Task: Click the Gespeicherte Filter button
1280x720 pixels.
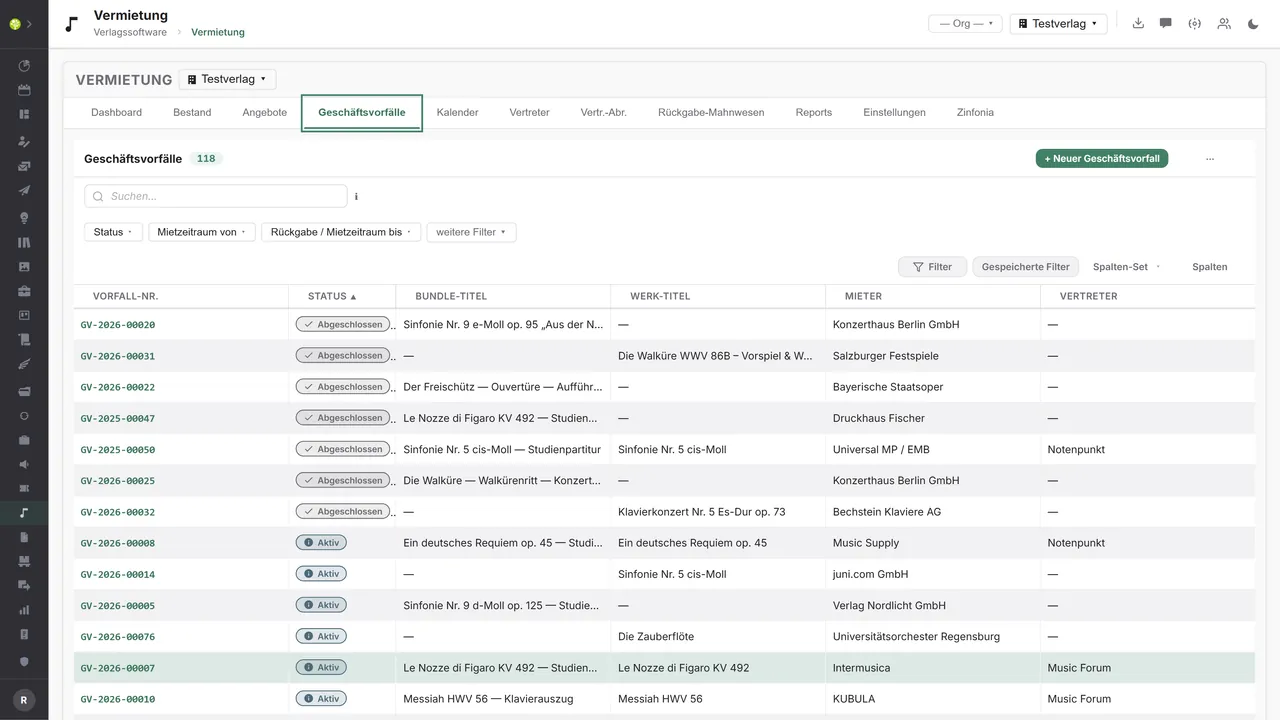Action: pyautogui.click(x=1026, y=267)
